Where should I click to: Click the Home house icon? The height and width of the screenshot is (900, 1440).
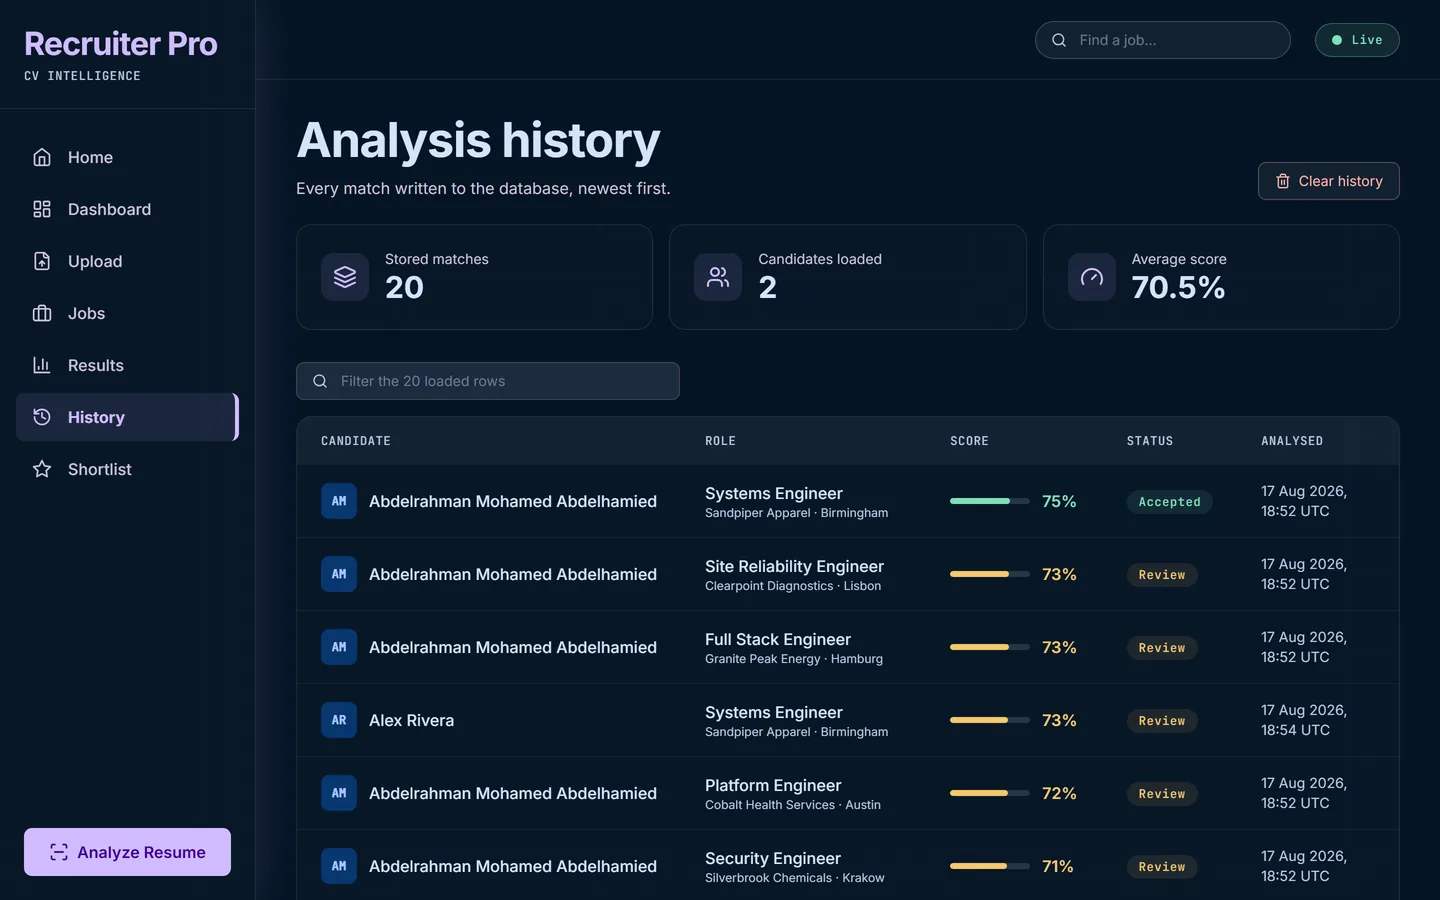click(42, 157)
